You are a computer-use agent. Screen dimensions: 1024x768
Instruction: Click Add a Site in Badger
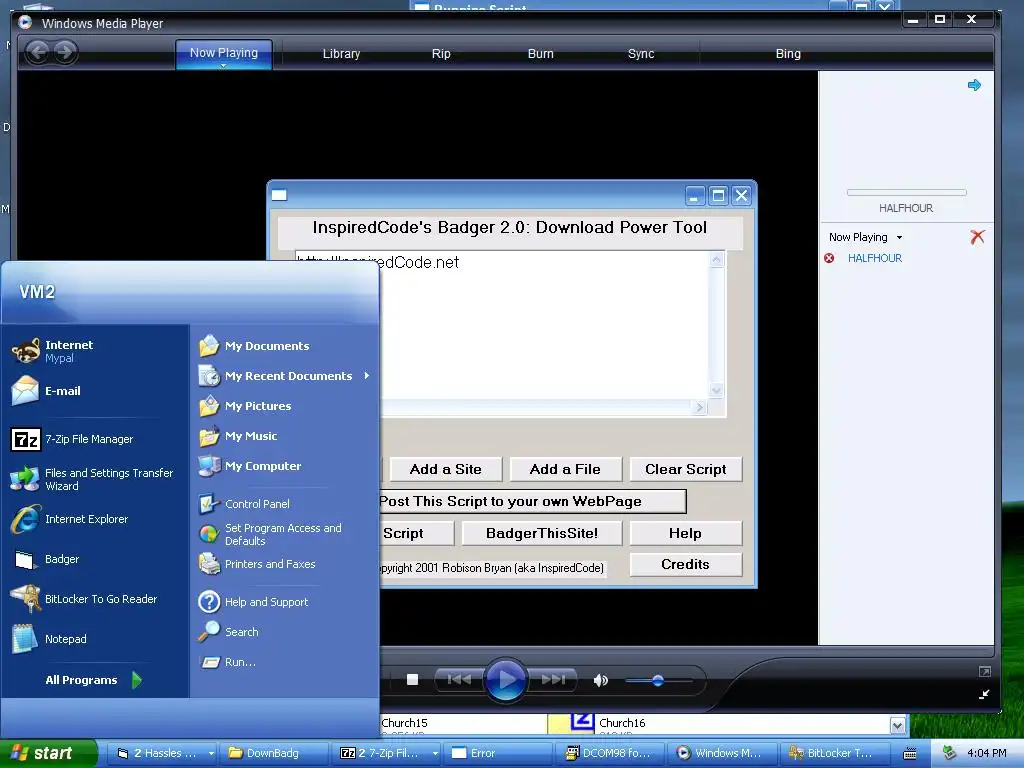coord(445,470)
